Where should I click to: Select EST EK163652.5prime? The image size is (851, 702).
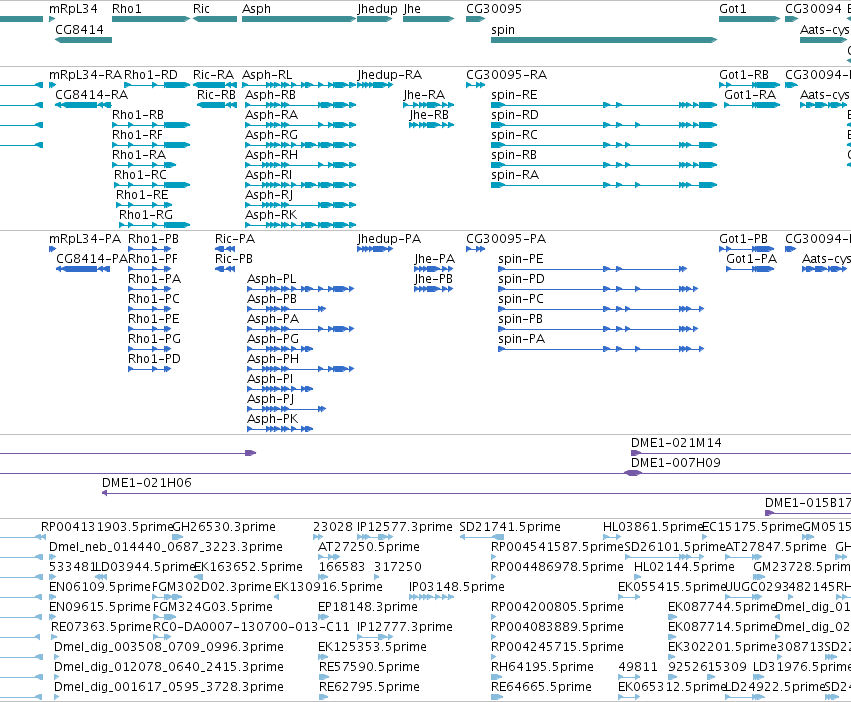[248, 567]
